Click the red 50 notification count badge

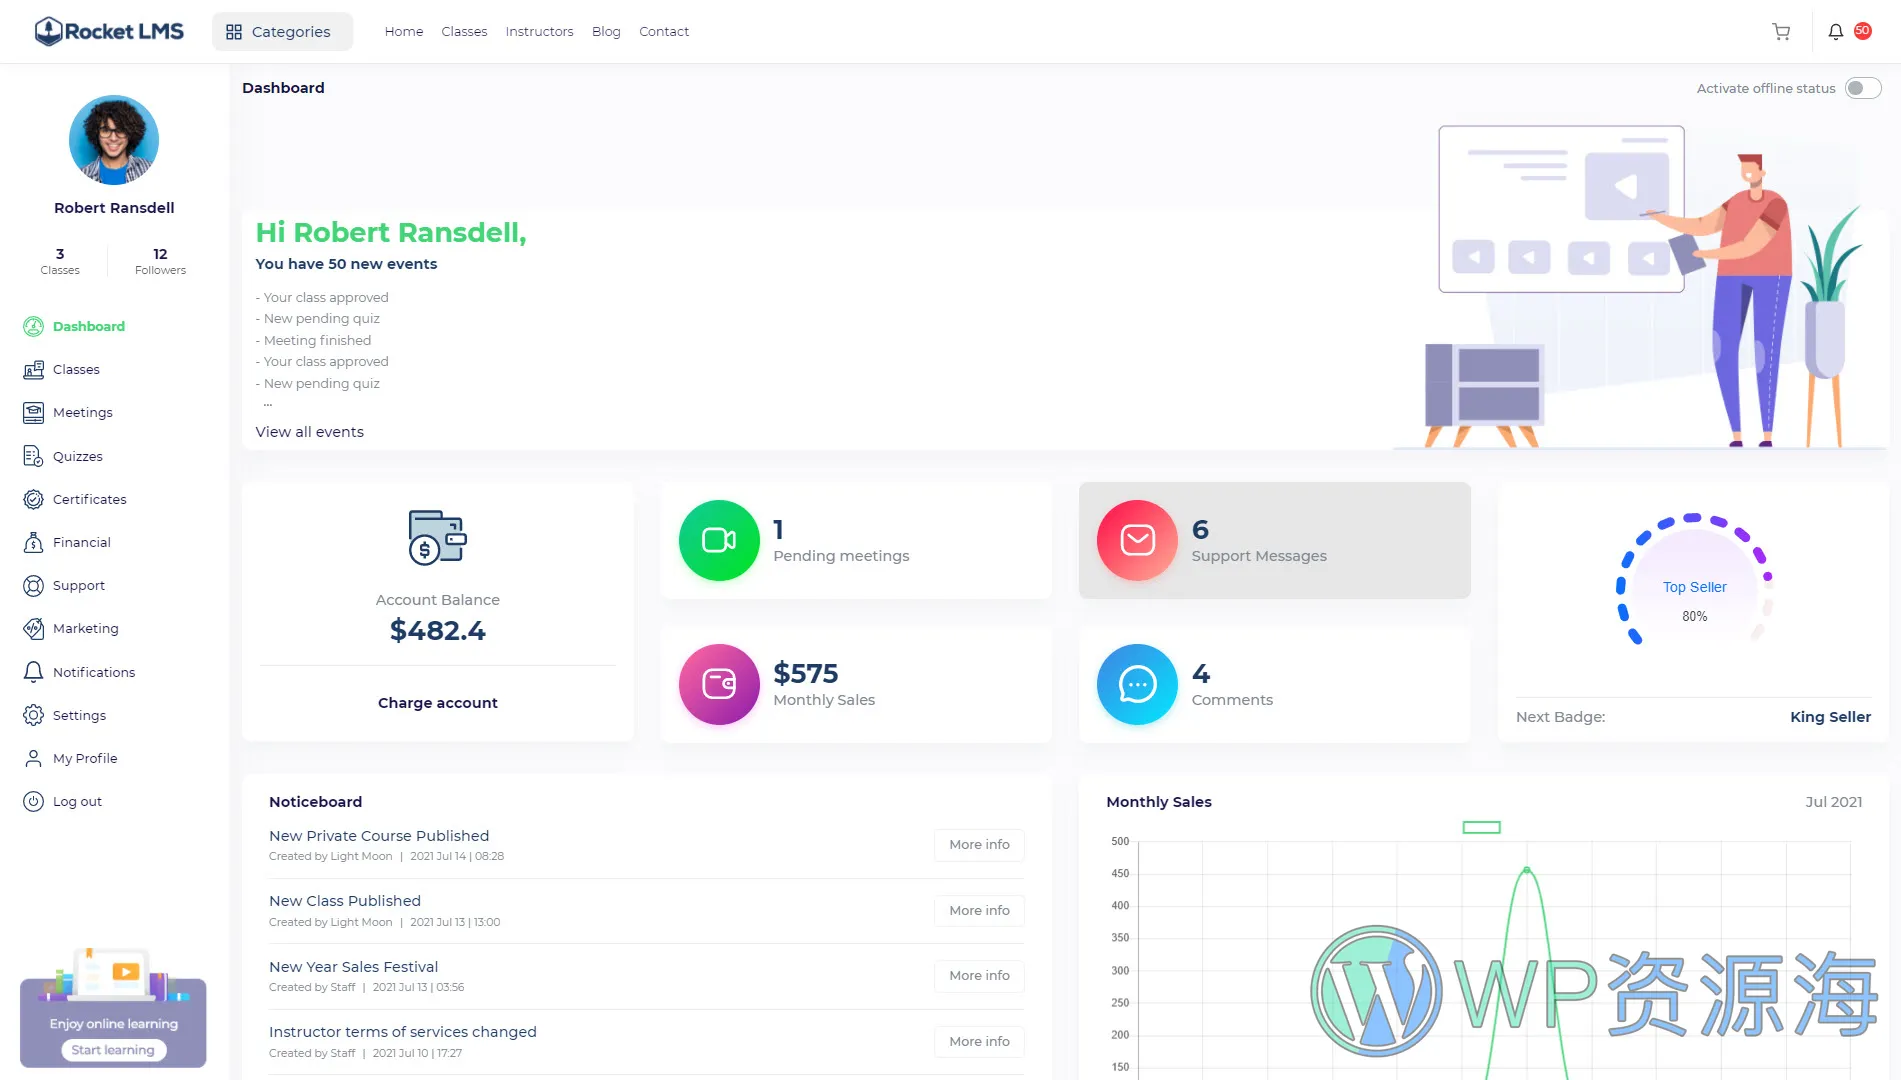coord(1862,31)
